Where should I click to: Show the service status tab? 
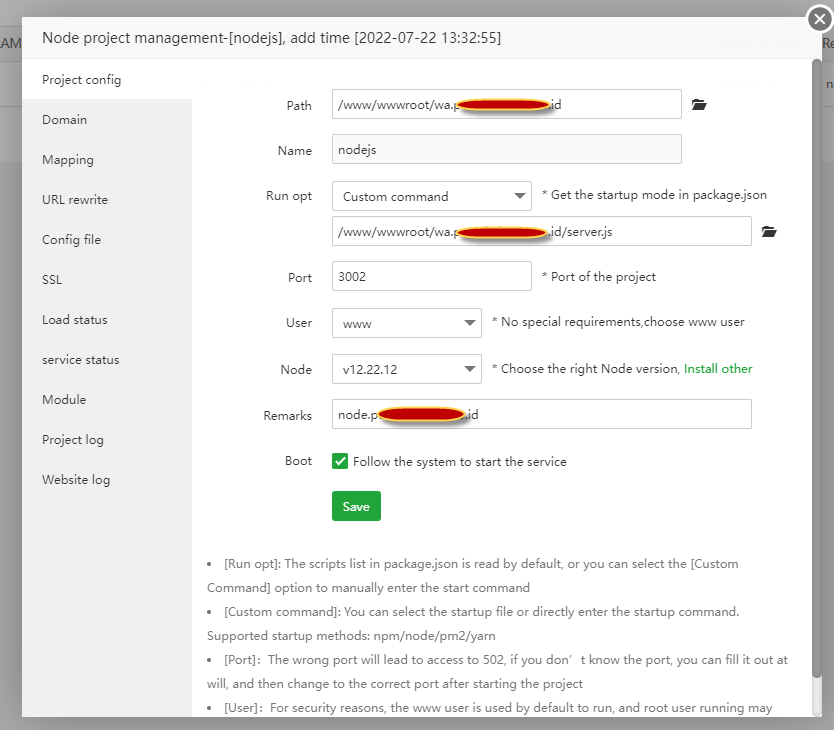pyautogui.click(x=80, y=360)
